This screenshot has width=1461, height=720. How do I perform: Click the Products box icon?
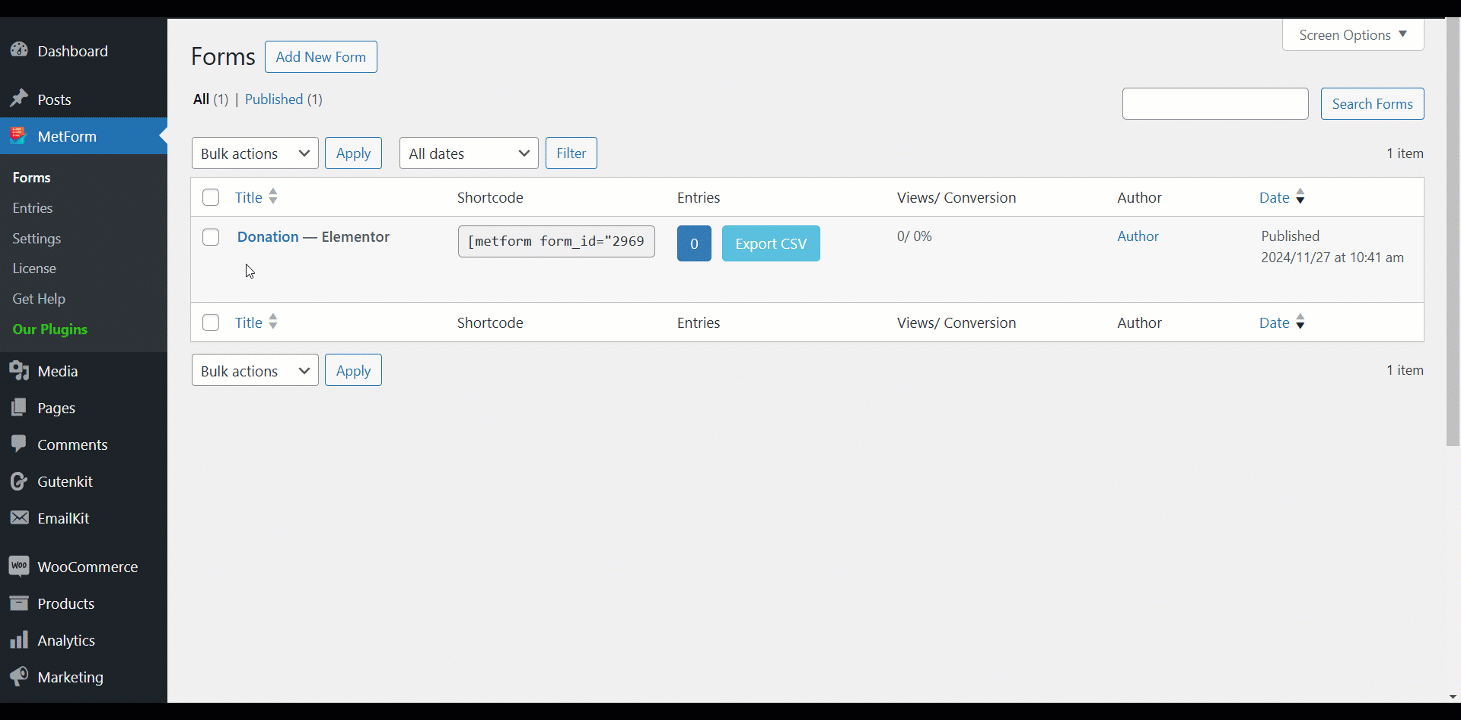tap(19, 603)
